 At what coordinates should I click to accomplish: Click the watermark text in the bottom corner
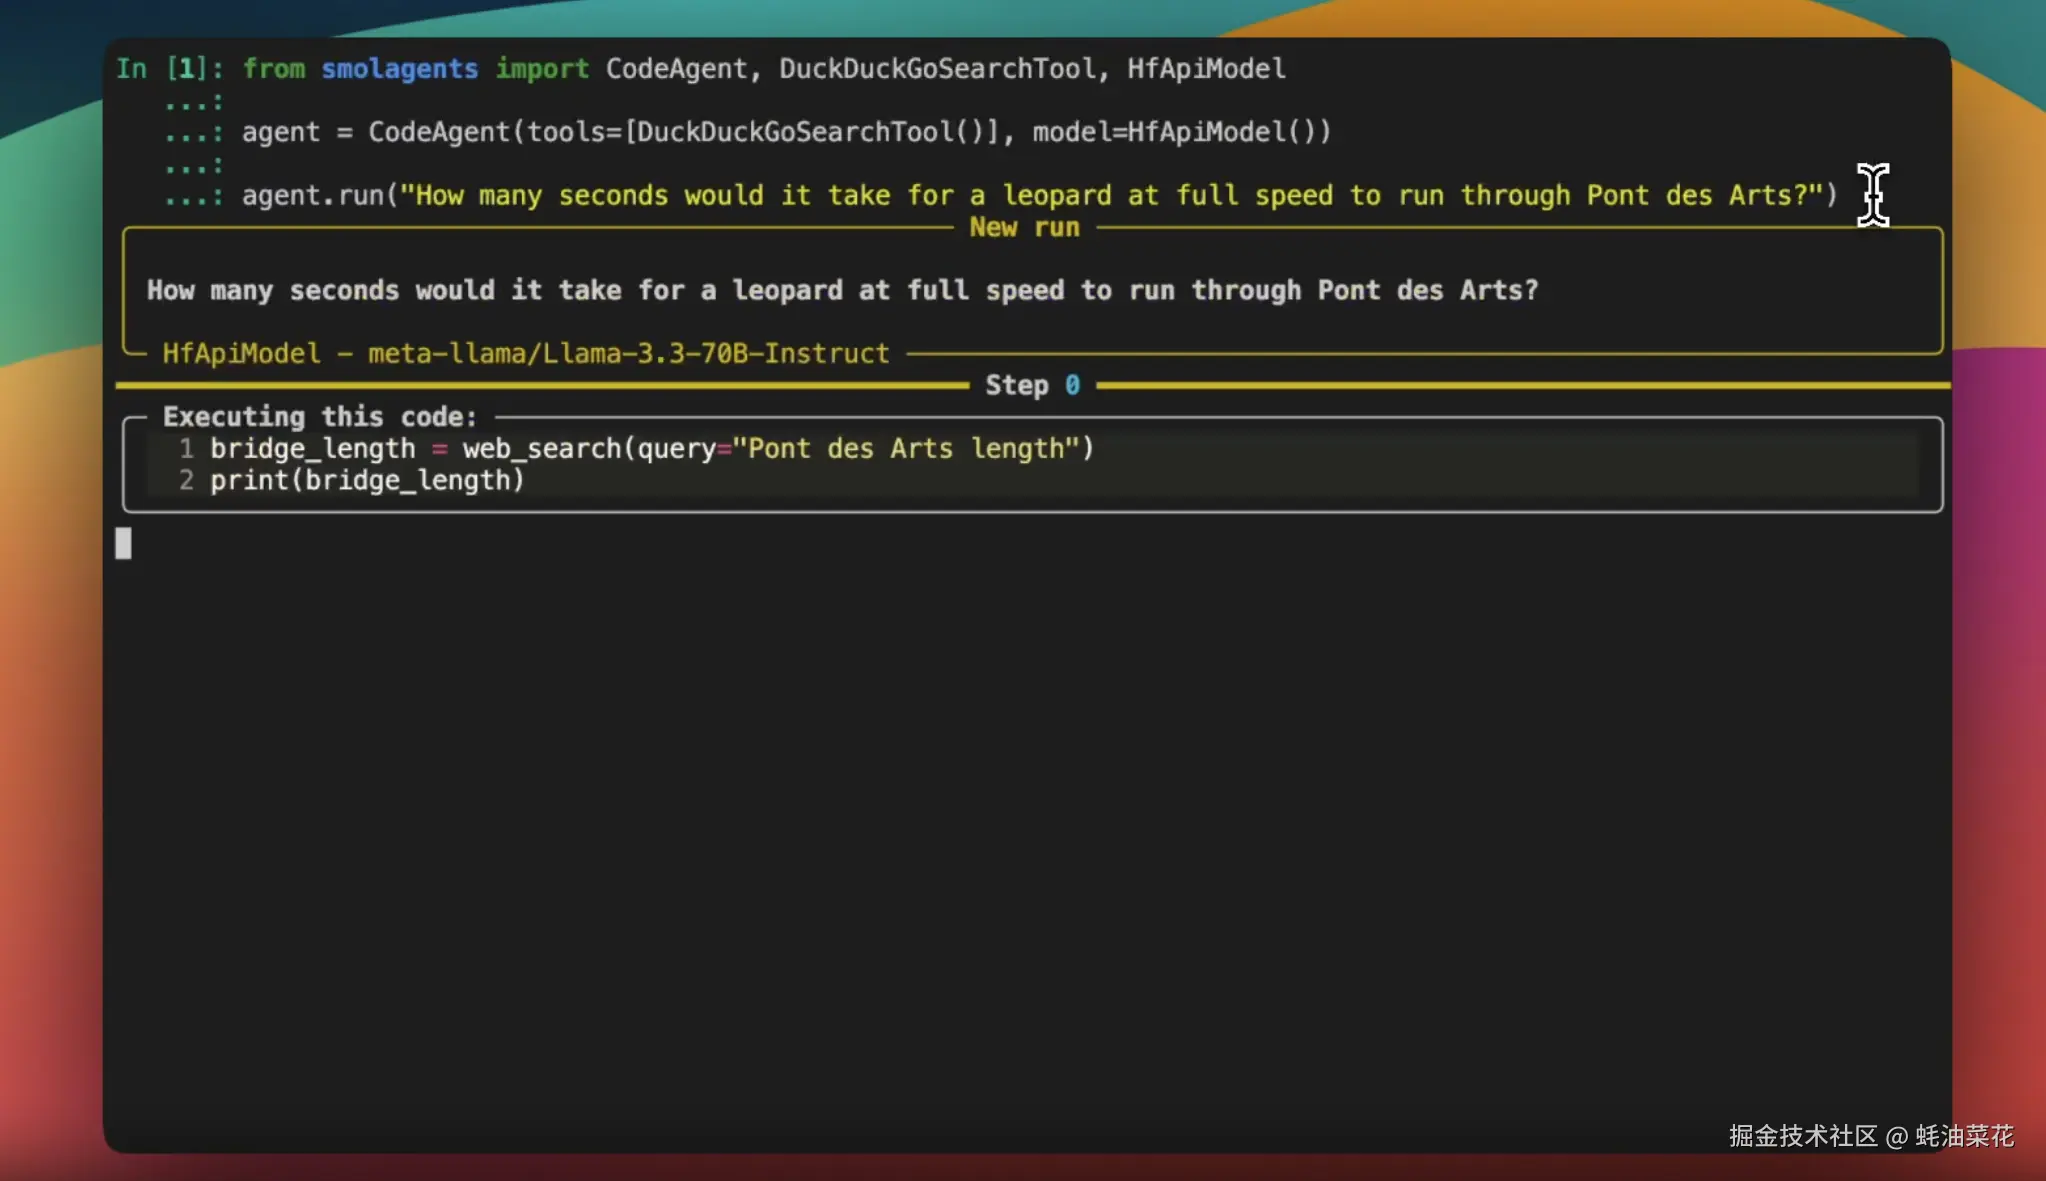point(1870,1136)
